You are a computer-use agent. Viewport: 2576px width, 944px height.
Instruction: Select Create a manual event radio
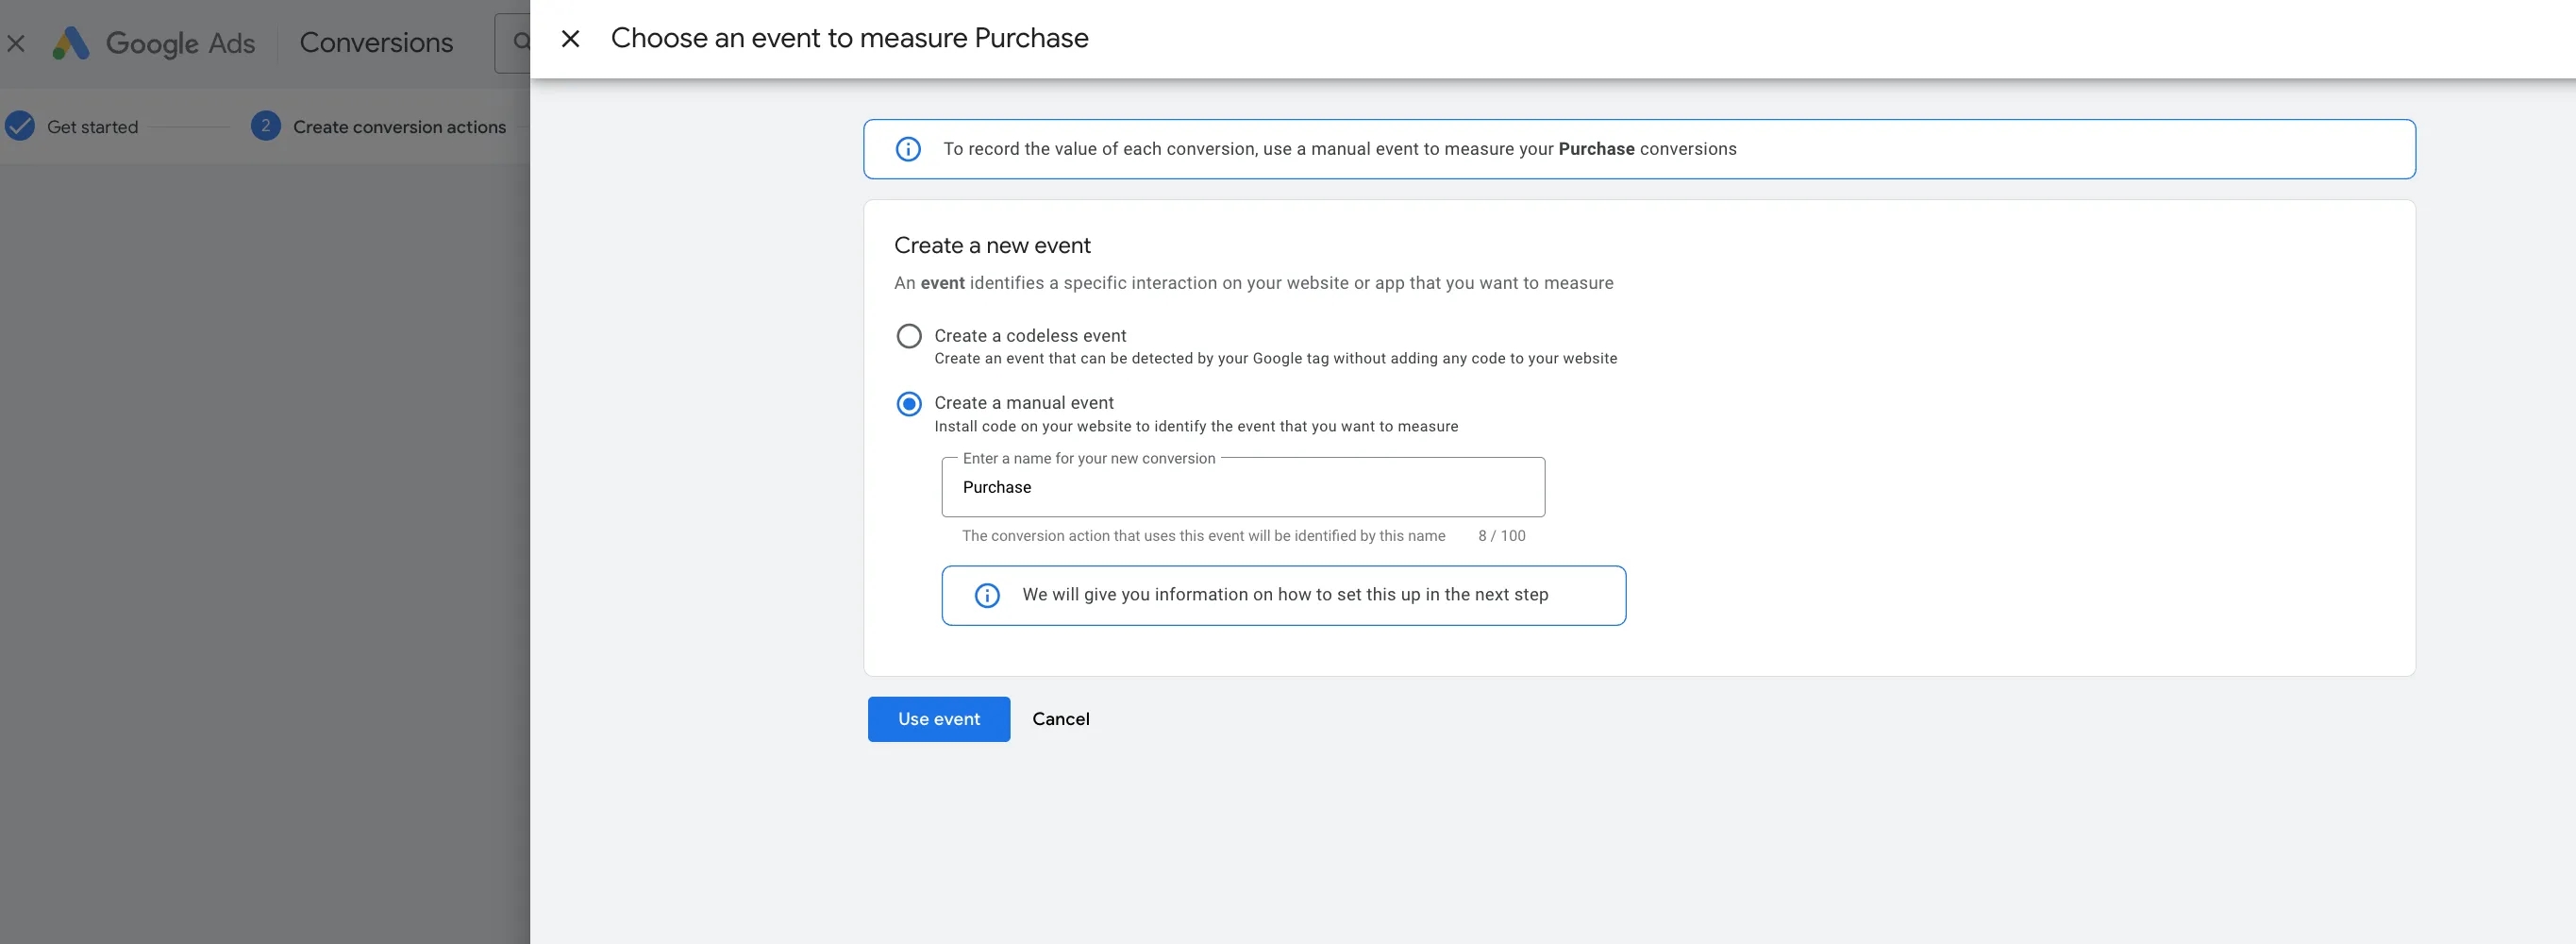[x=909, y=404]
